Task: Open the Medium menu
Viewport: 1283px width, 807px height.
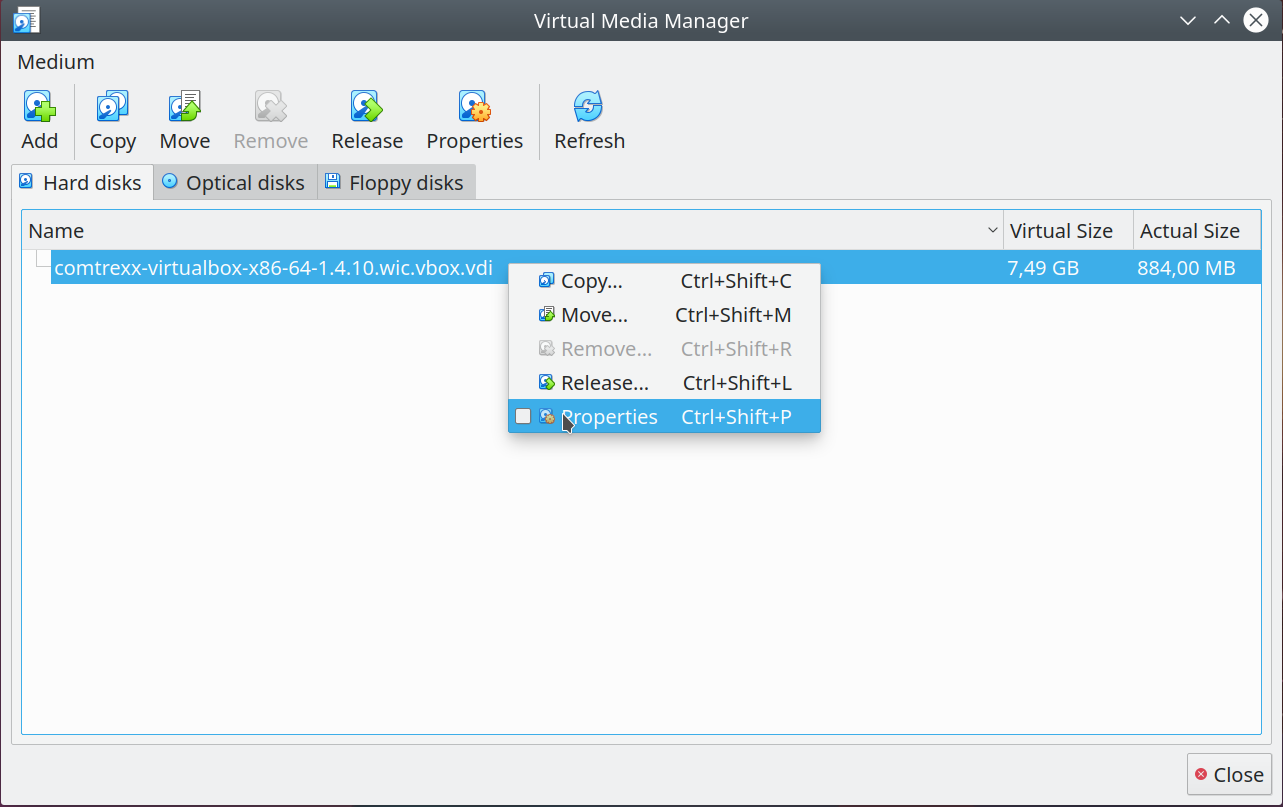Action: [x=56, y=62]
